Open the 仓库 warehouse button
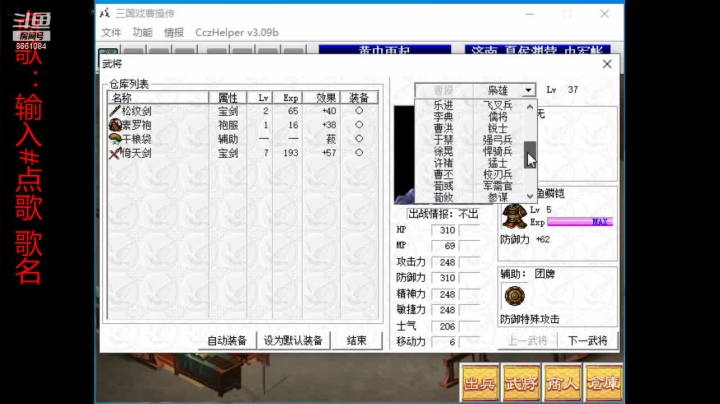This screenshot has width=720, height=404. 604,383
